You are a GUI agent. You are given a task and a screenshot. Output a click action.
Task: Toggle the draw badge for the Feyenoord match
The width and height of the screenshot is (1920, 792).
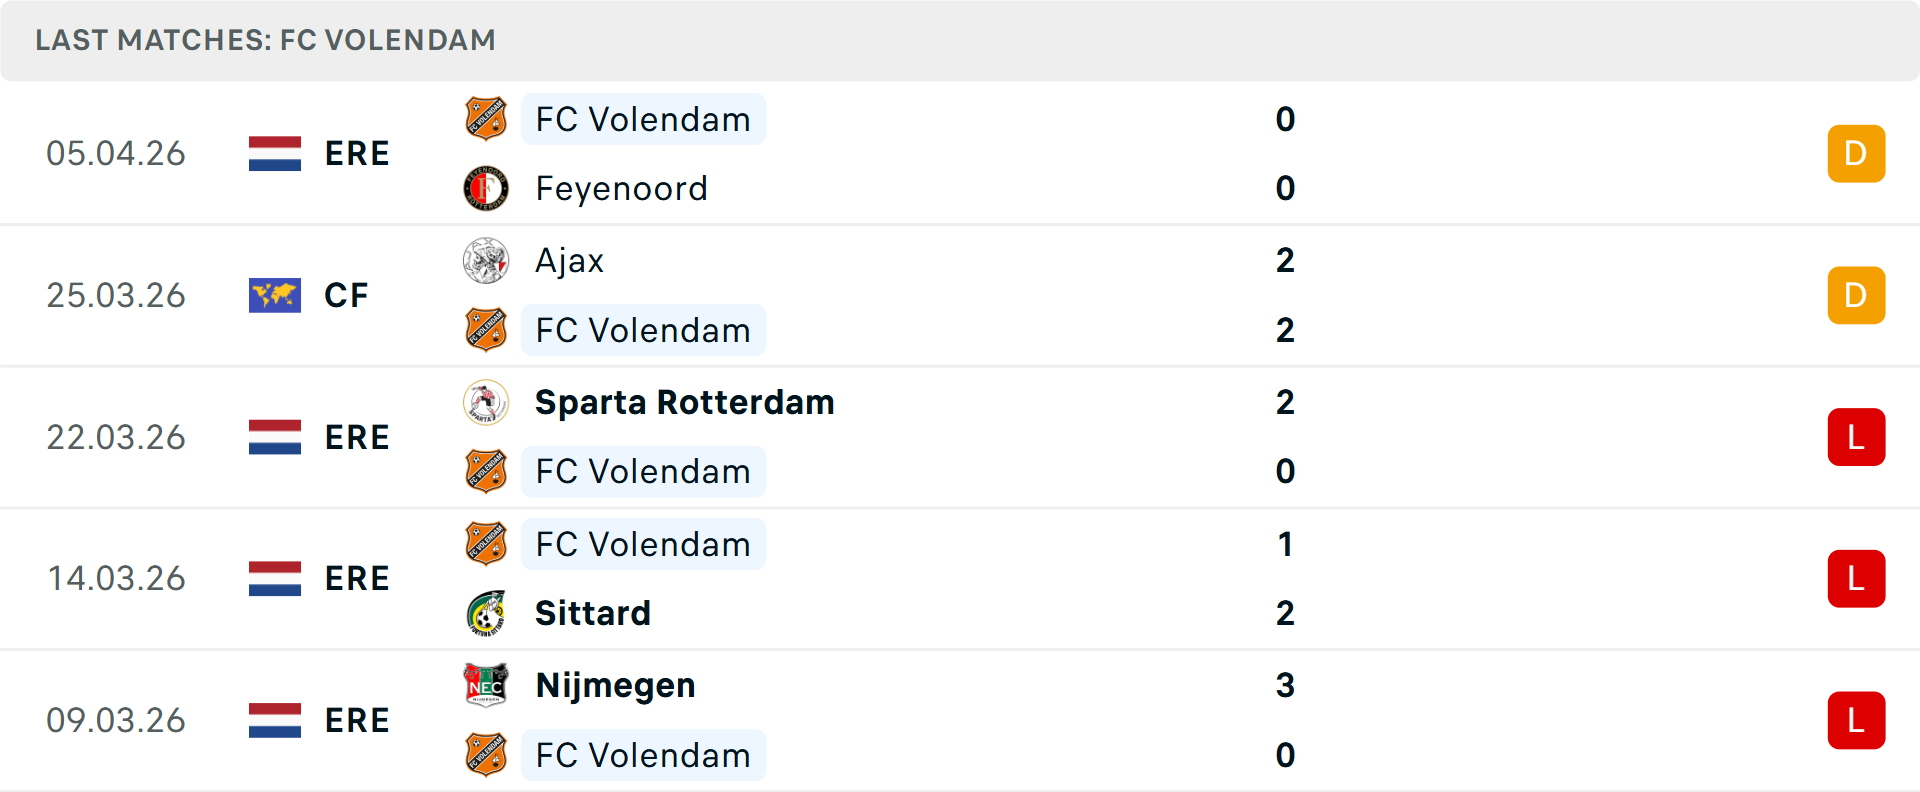1856,153
